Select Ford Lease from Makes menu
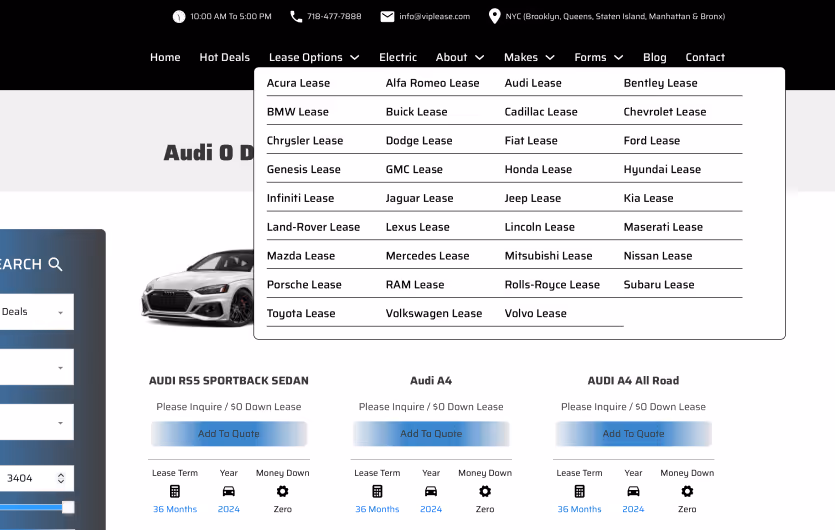This screenshot has height=530, width=835. click(652, 141)
